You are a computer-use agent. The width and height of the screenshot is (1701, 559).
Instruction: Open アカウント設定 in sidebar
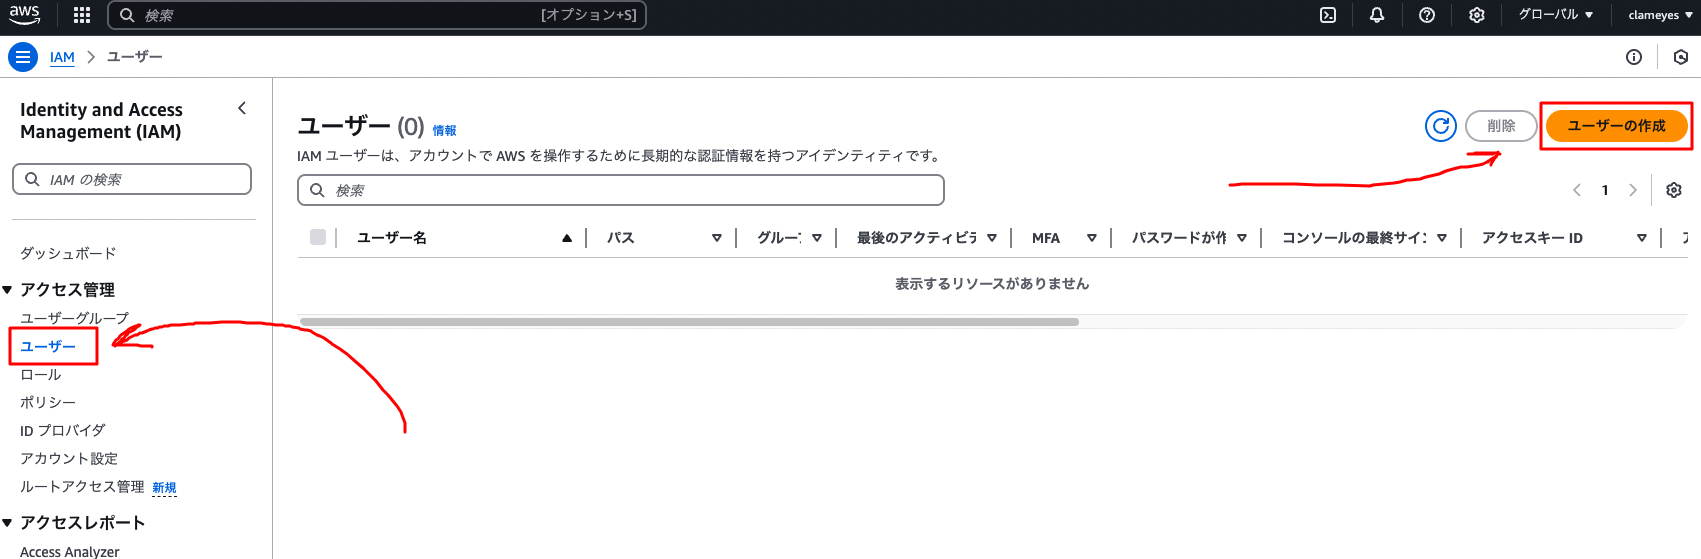coord(69,458)
